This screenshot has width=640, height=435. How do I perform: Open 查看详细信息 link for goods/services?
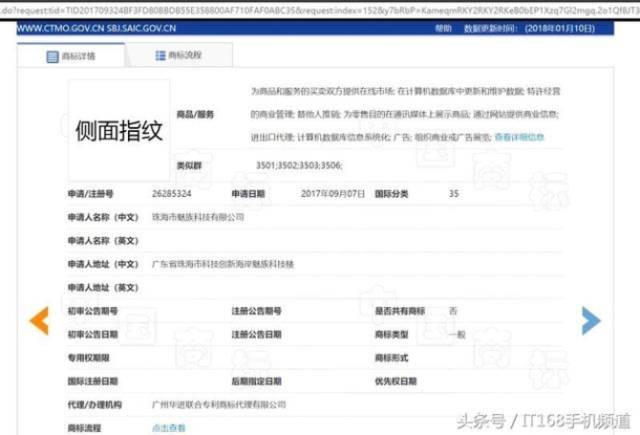(x=519, y=137)
